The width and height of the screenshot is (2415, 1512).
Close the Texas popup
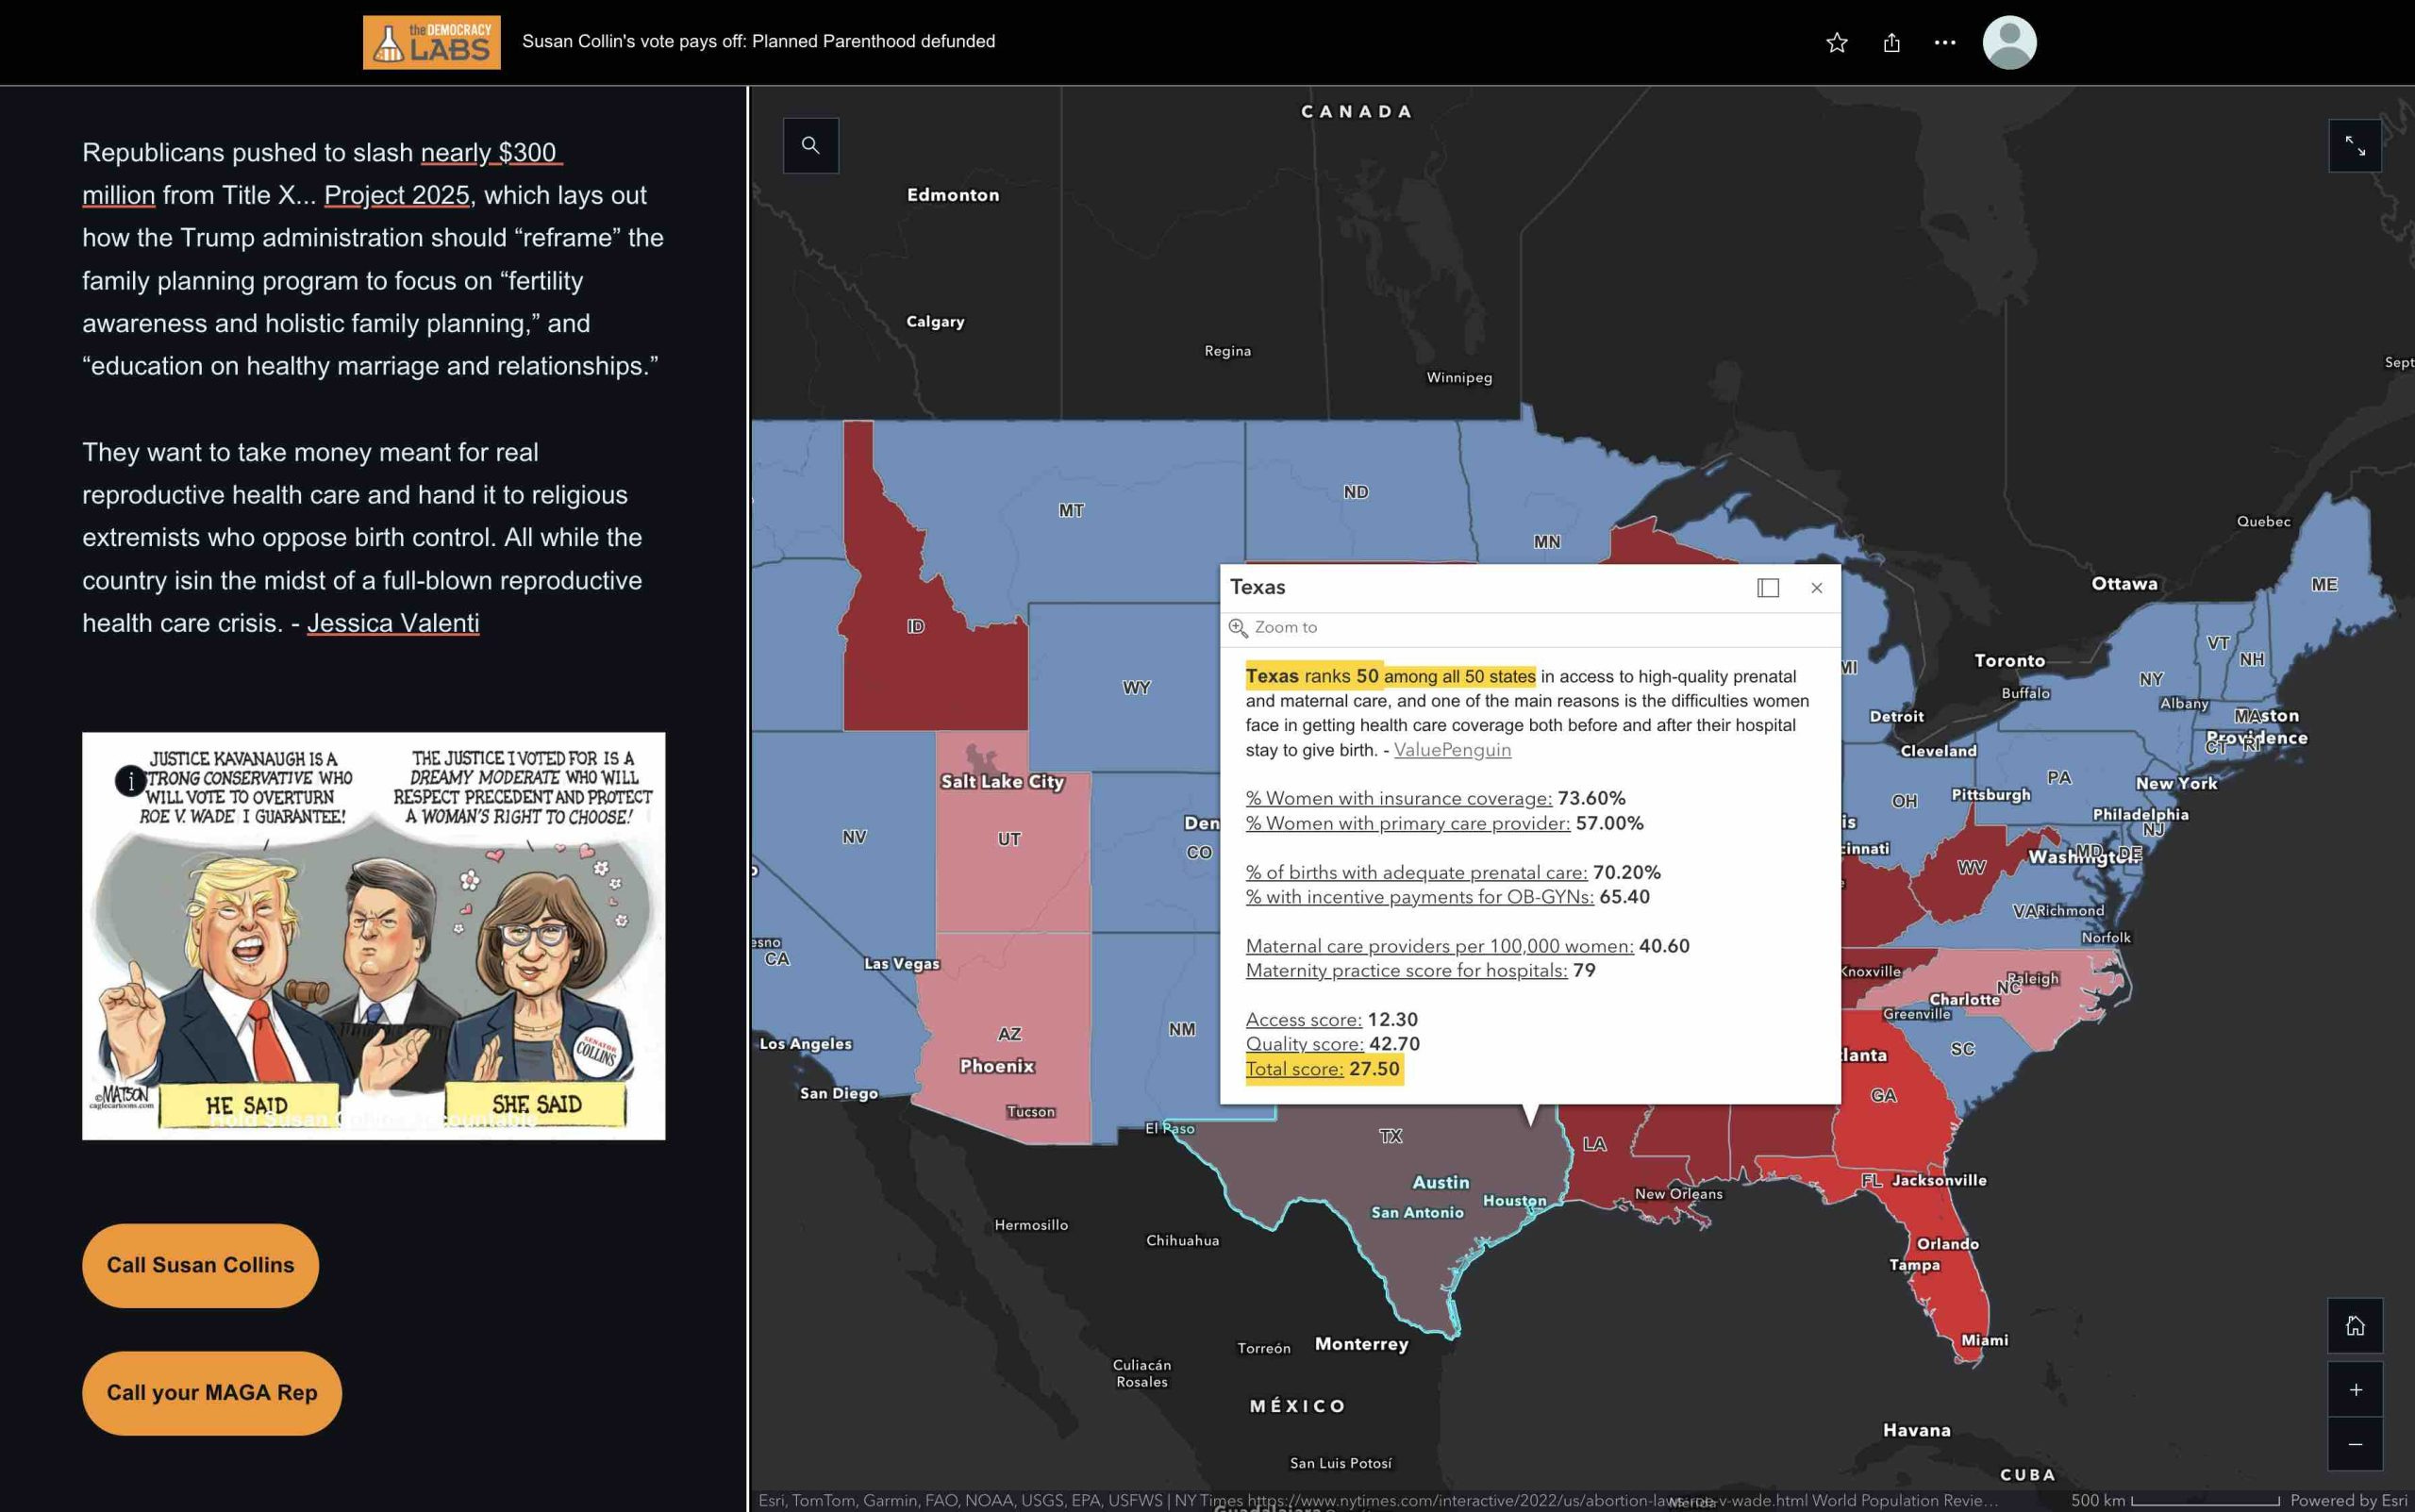[x=1817, y=588]
